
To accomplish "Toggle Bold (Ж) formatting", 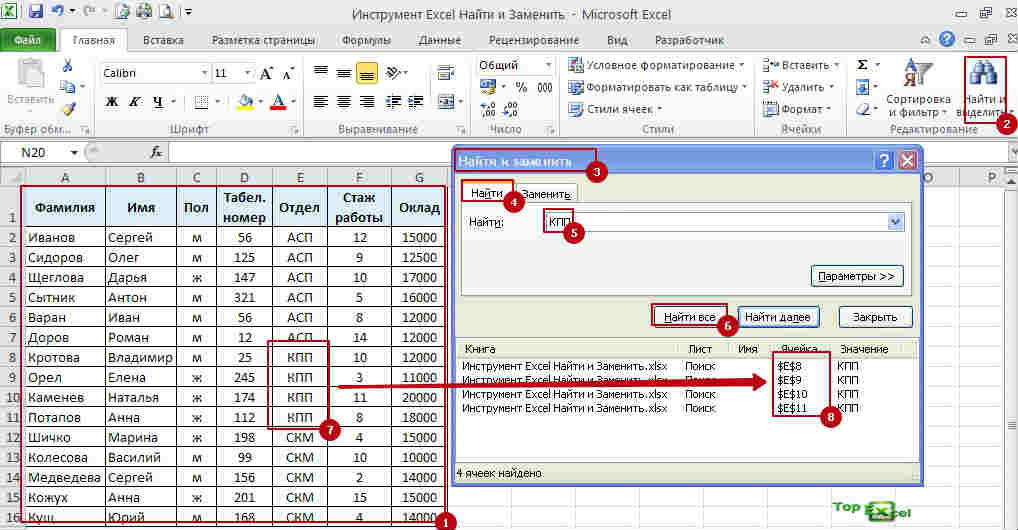I will point(112,101).
